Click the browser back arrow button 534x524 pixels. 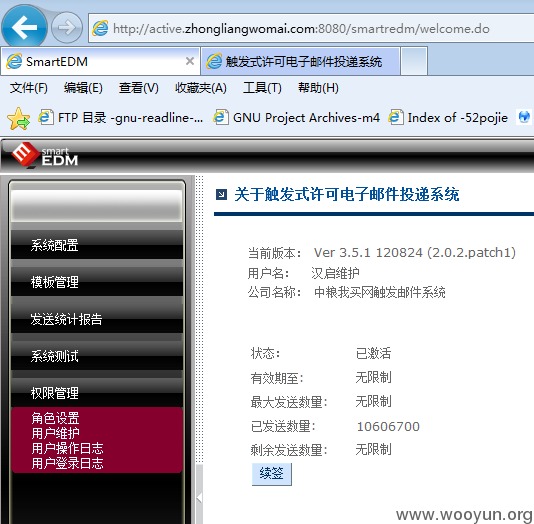click(24, 27)
